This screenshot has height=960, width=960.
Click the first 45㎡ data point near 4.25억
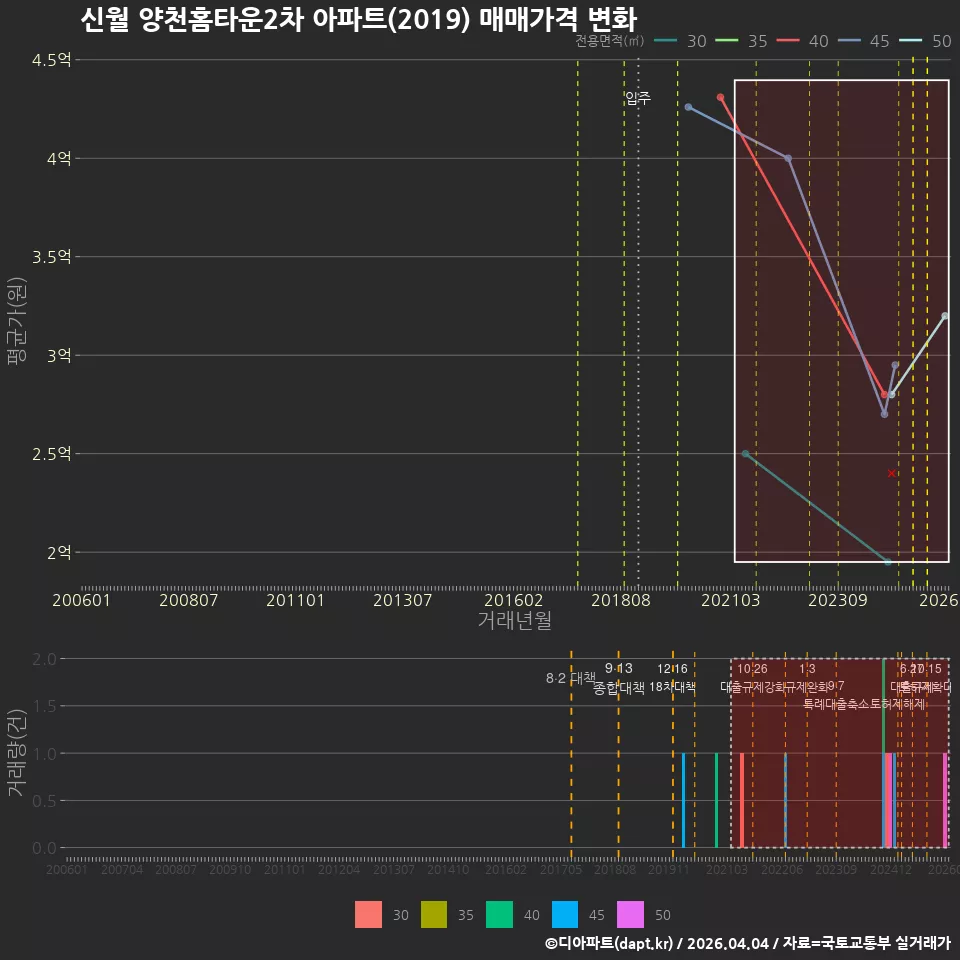tap(688, 107)
